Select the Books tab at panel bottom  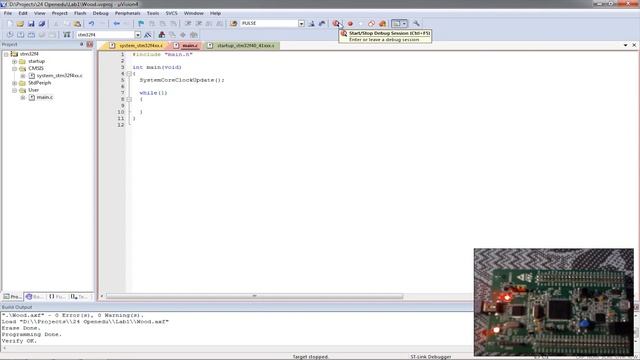tap(34, 297)
